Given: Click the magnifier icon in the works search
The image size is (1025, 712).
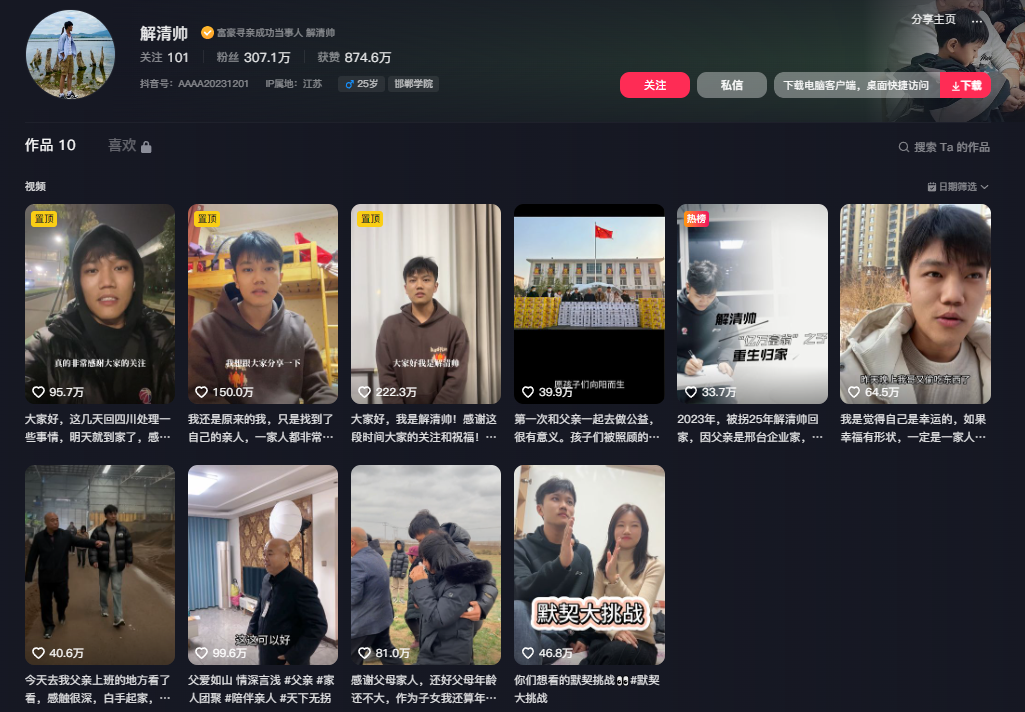Looking at the screenshot, I should (x=904, y=147).
